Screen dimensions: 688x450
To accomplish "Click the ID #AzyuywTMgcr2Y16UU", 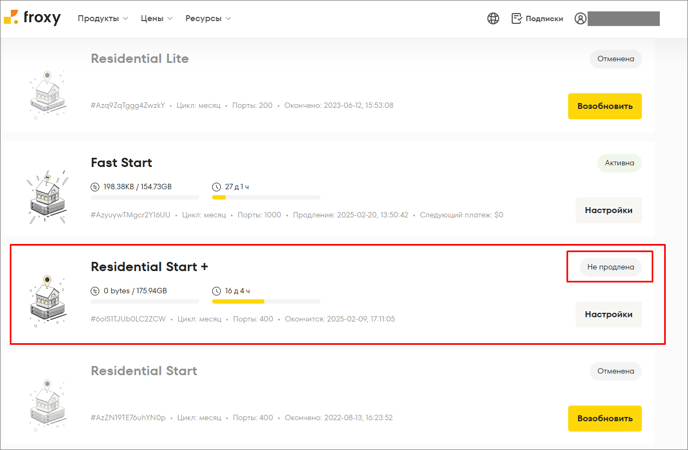I will [x=130, y=215].
